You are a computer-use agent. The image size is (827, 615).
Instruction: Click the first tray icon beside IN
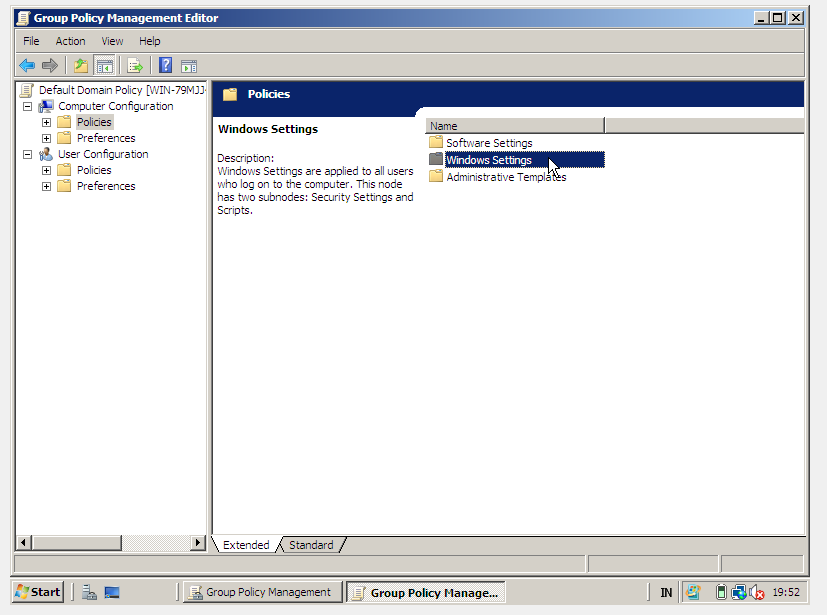(693, 592)
